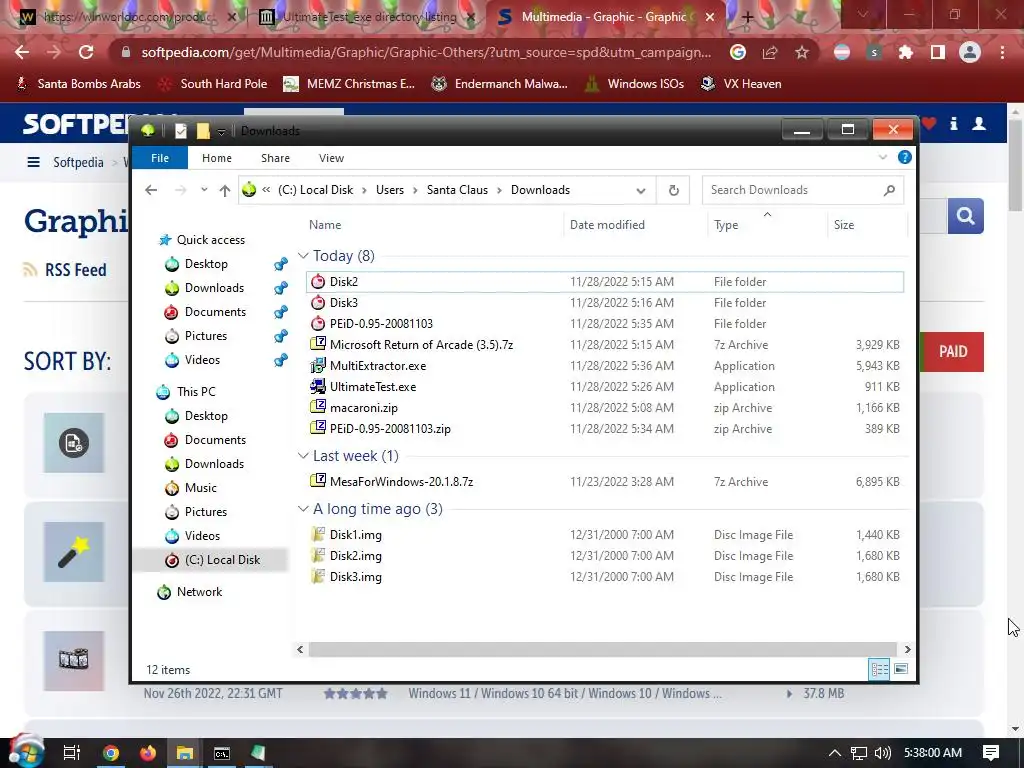The image size is (1024, 768).
Task: Click properties icon in Explorer title bar
Action: [181, 131]
